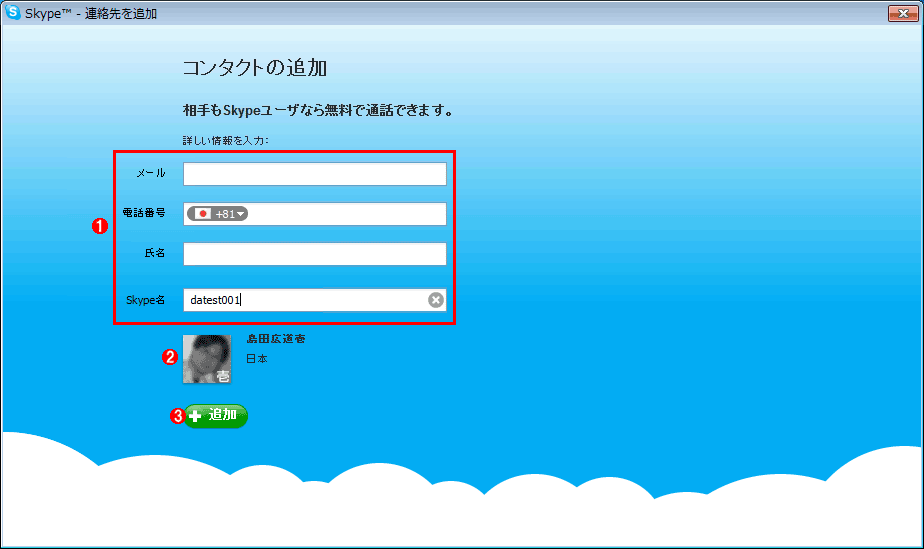Viewport: 924px width, 549px height.
Task: Click the メール field label
Action: coord(151,173)
